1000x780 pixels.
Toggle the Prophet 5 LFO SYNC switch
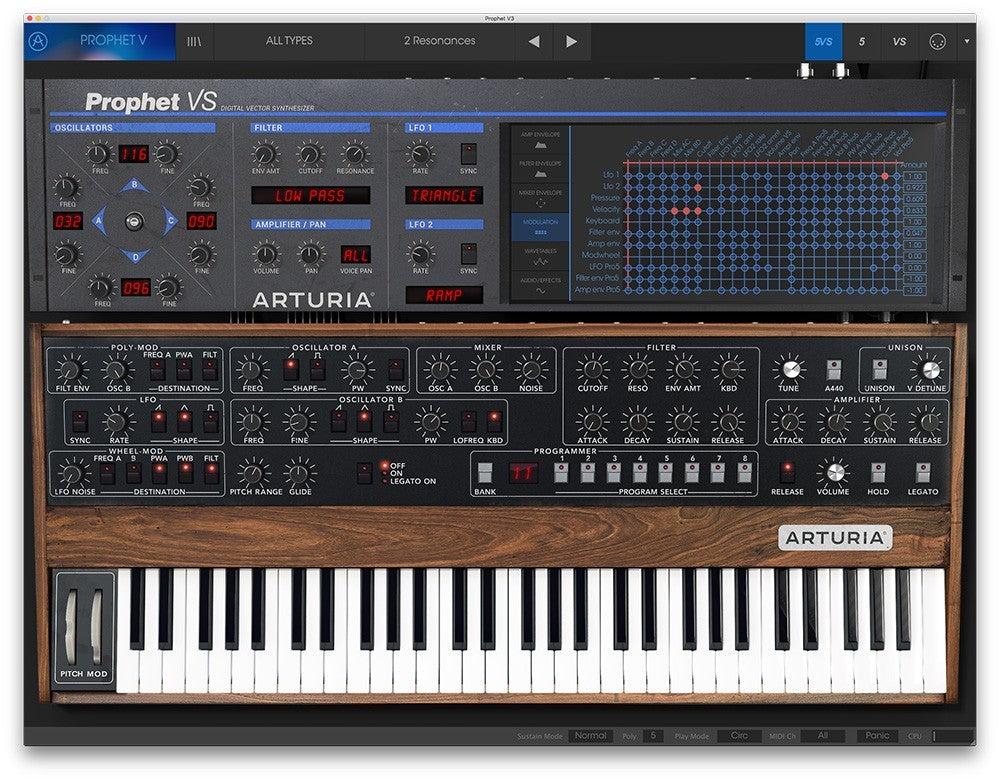(80, 421)
